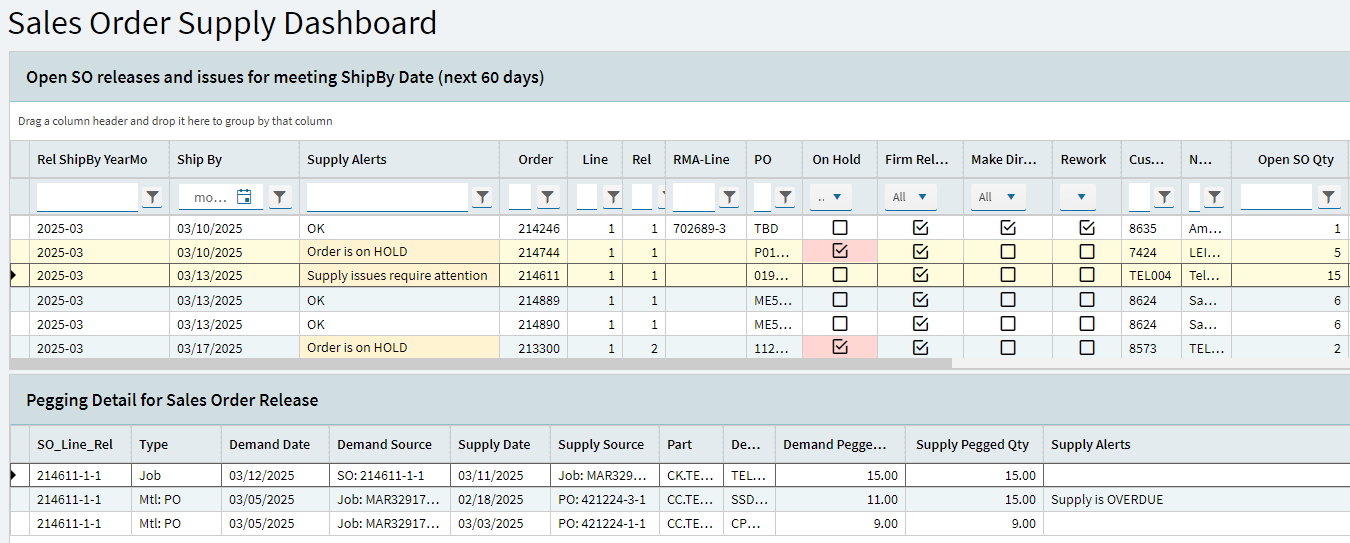
Task: Open filter menu for Order column
Action: (x=547, y=197)
